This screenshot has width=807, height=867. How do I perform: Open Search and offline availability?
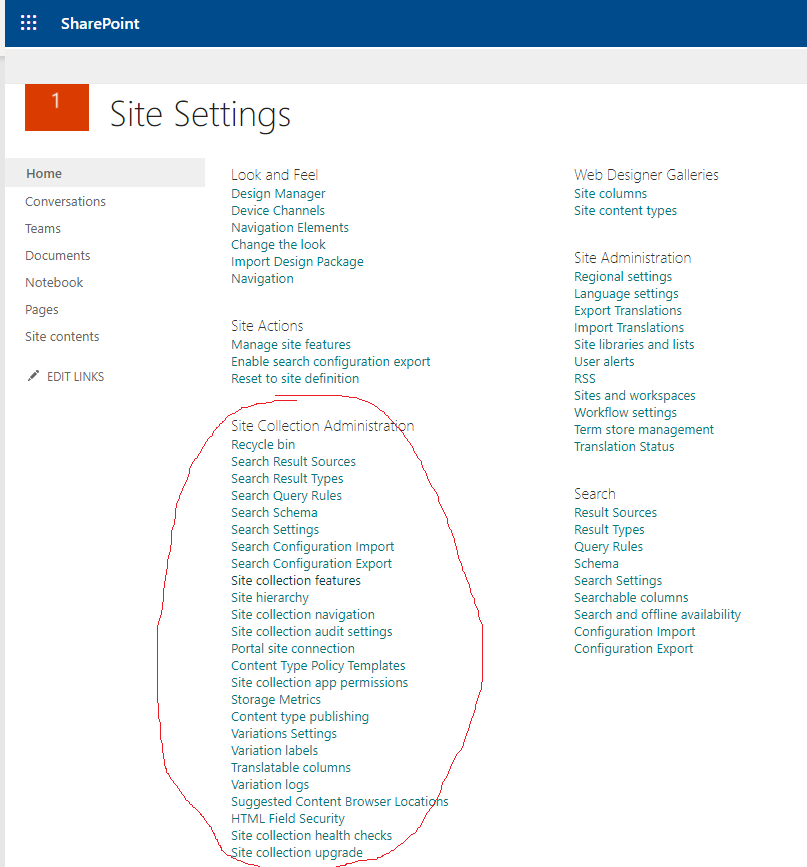pyautogui.click(x=658, y=615)
